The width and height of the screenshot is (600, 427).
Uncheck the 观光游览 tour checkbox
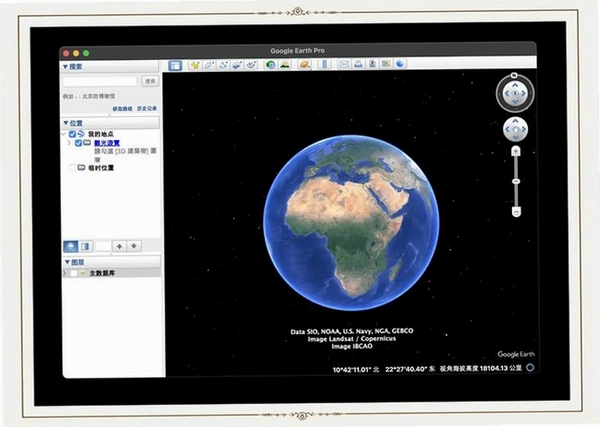[x=78, y=143]
